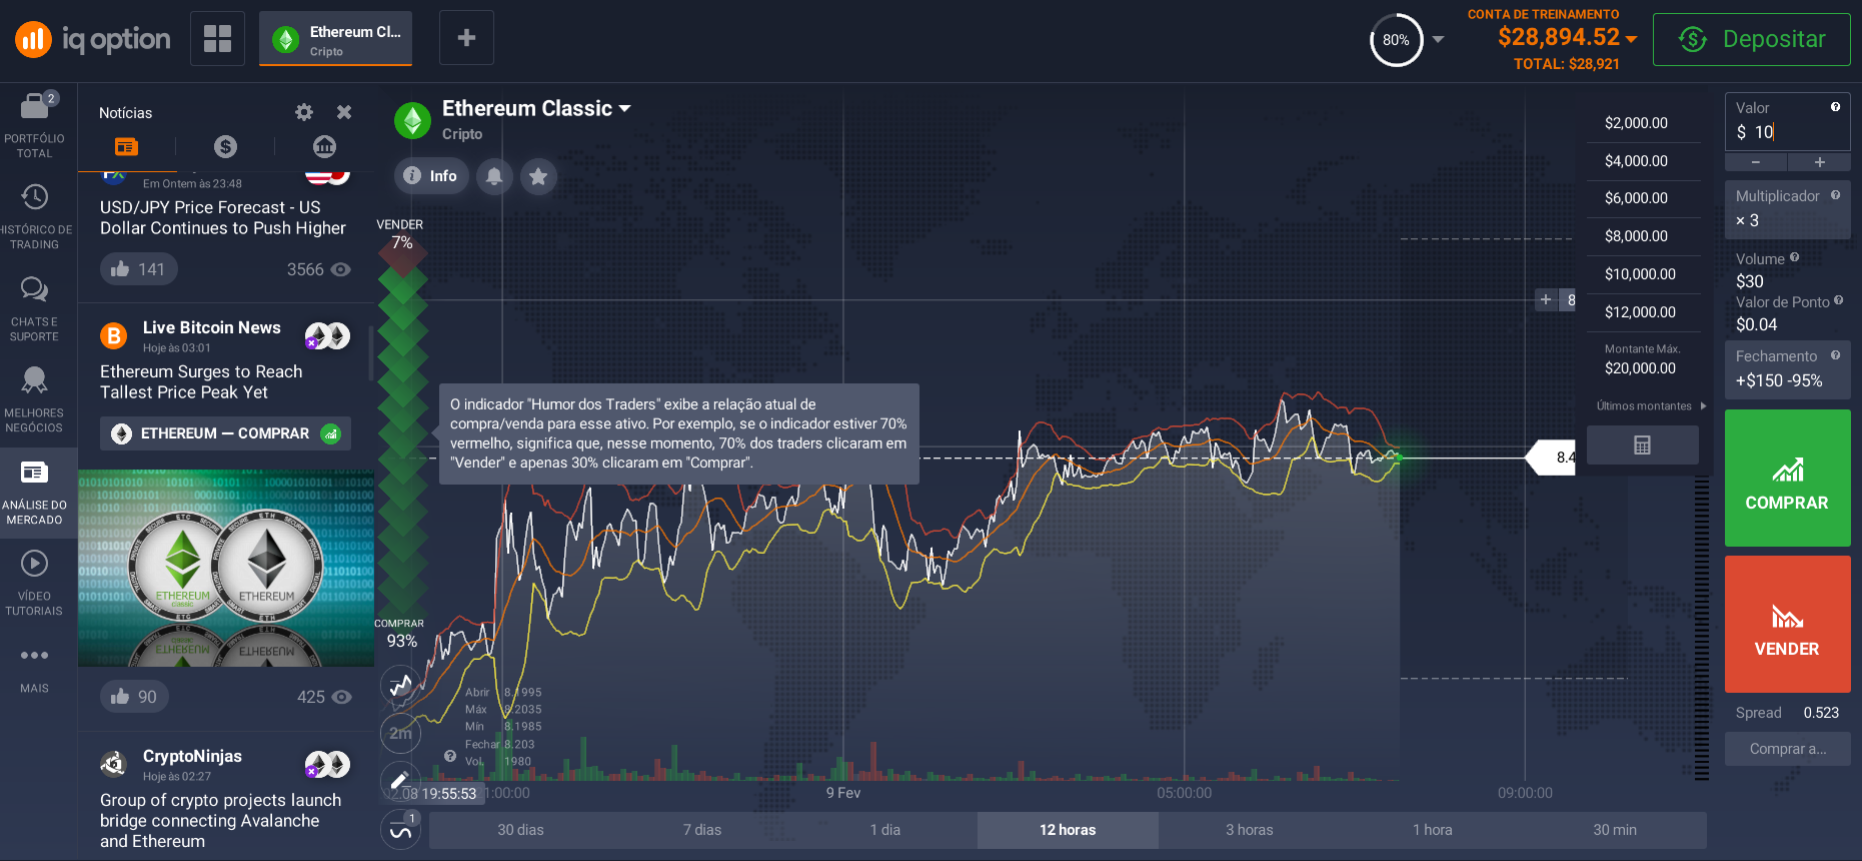Toggle the favorite star for Ethereum Classic
The width and height of the screenshot is (1862, 861).
coord(538,176)
